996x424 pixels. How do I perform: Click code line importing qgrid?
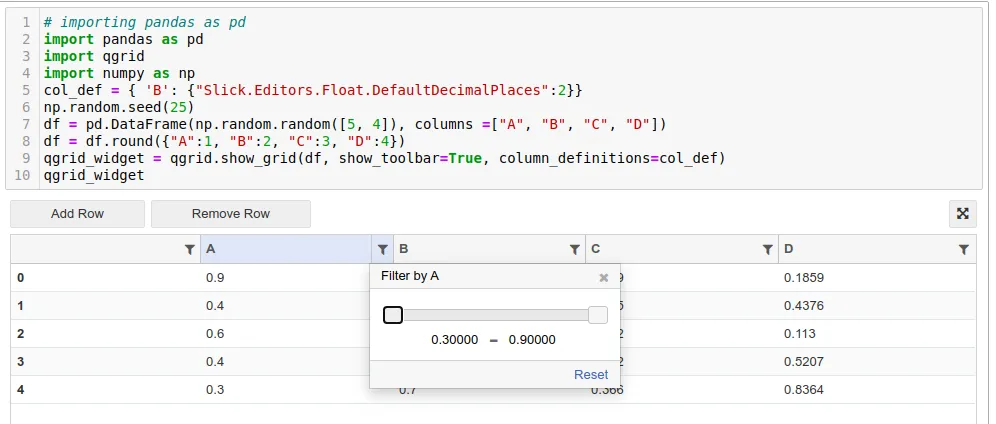pyautogui.click(x=70, y=56)
